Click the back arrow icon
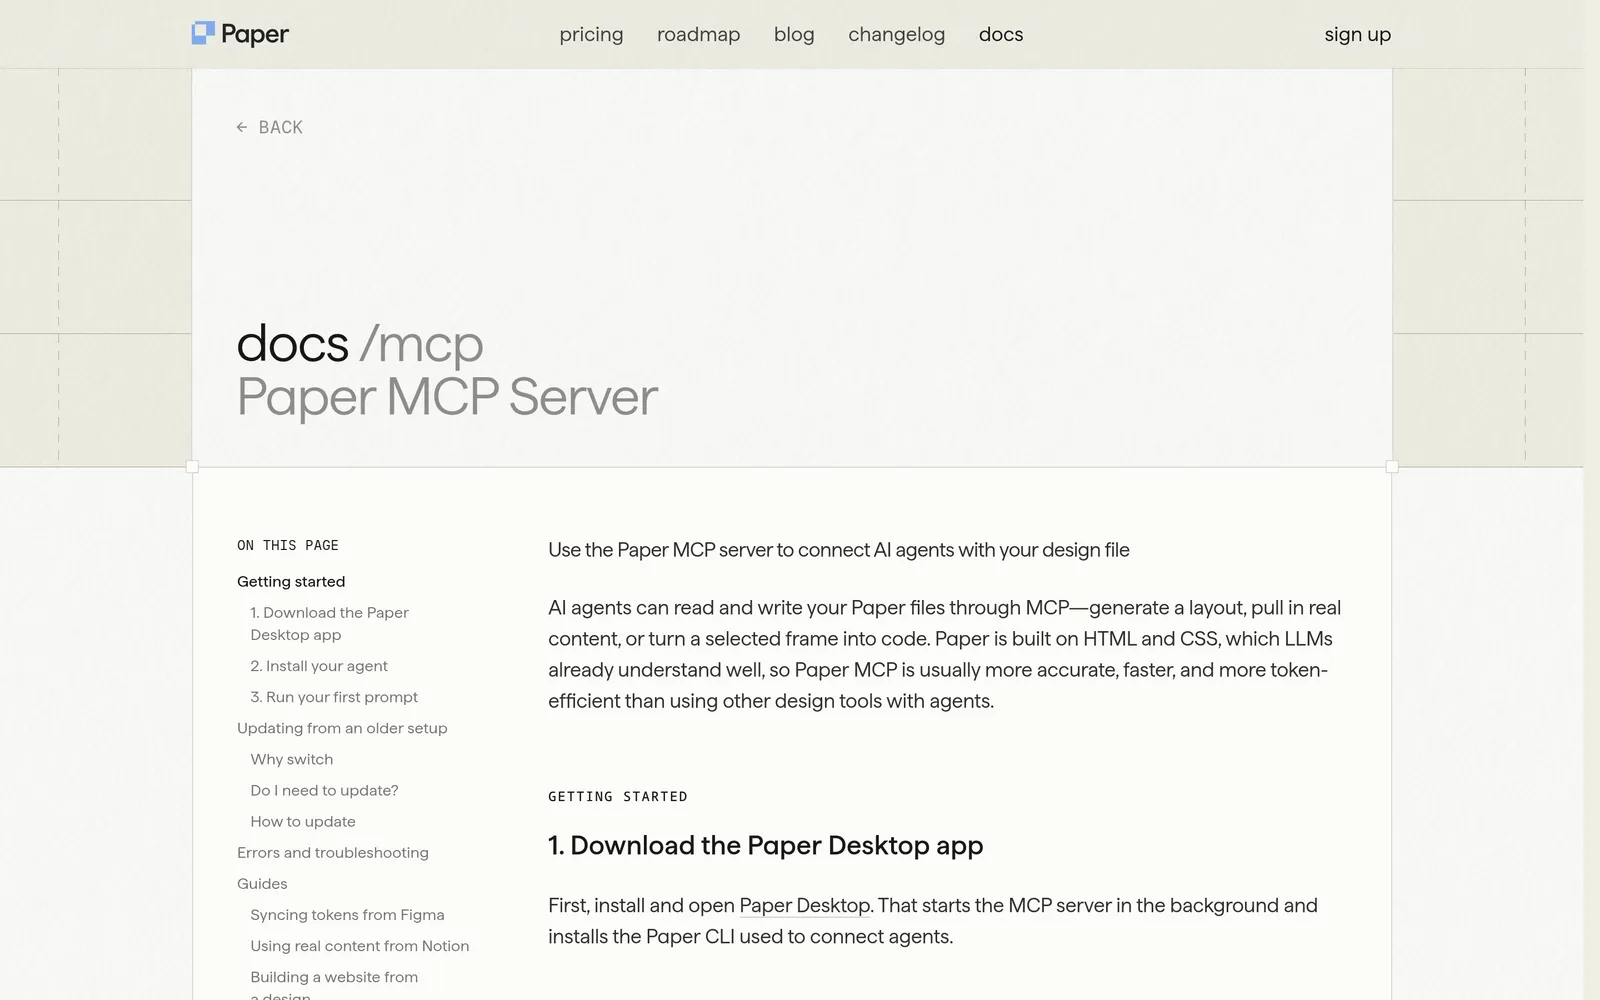Viewport: 1600px width, 1000px height. click(x=242, y=127)
